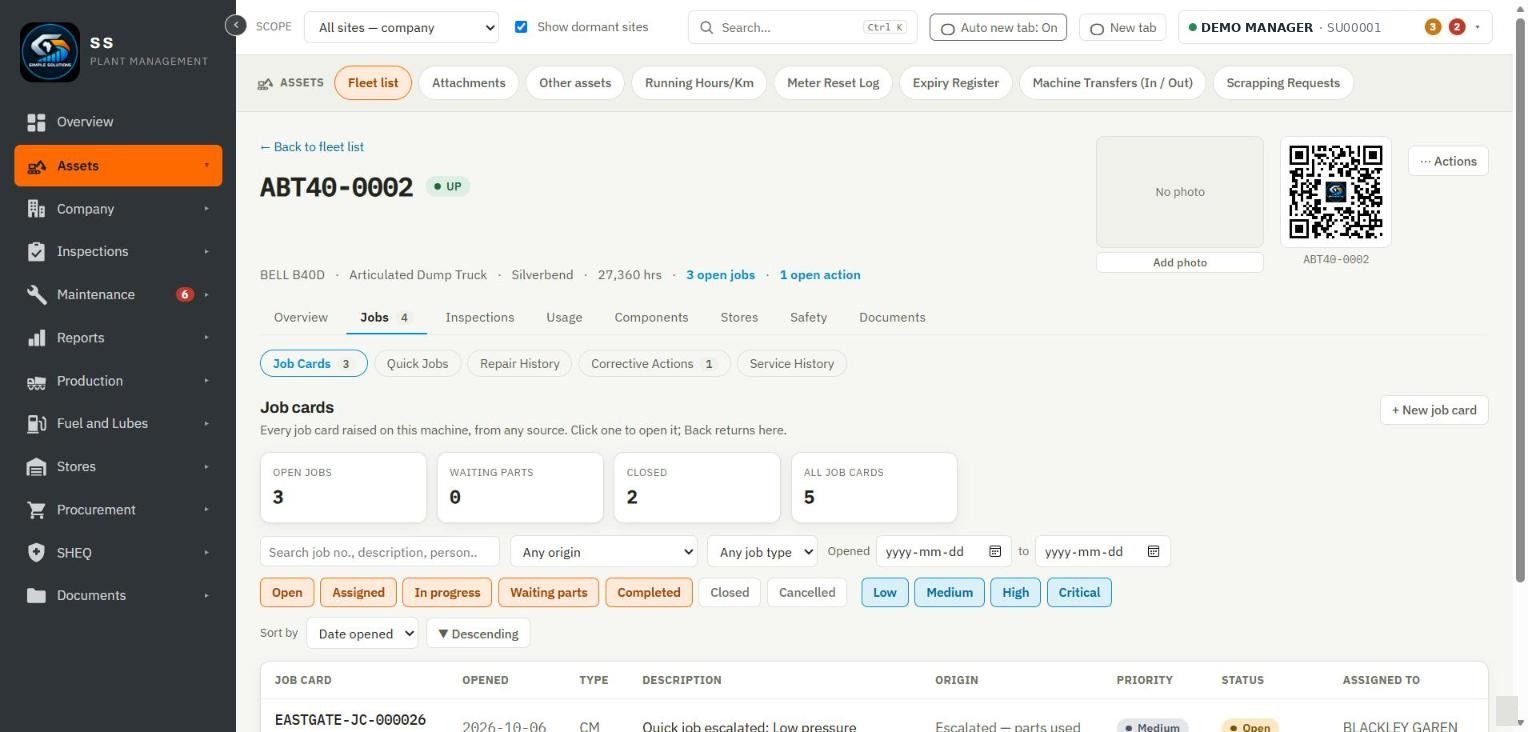Toggle Auto new tab setting

coord(998,28)
